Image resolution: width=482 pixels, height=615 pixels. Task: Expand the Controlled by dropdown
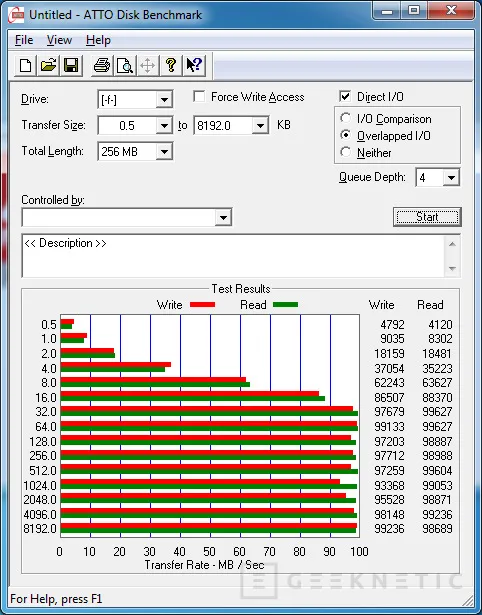point(223,217)
